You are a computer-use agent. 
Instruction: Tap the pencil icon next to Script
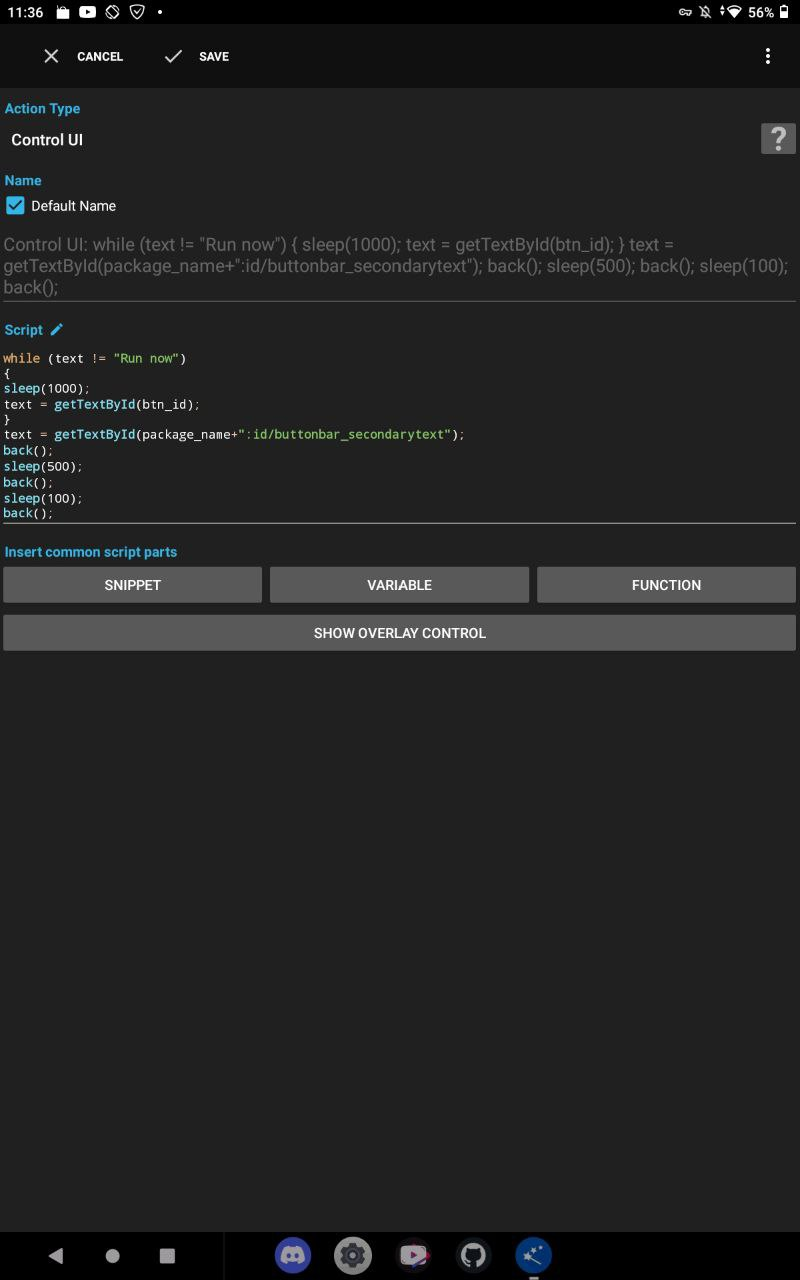click(x=57, y=329)
